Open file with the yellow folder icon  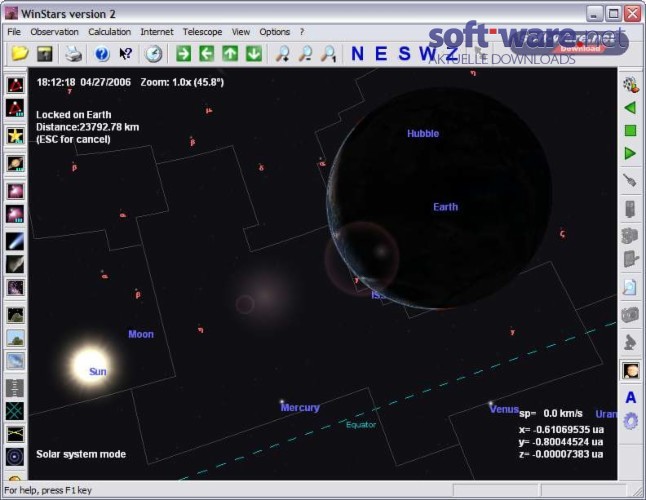19,54
